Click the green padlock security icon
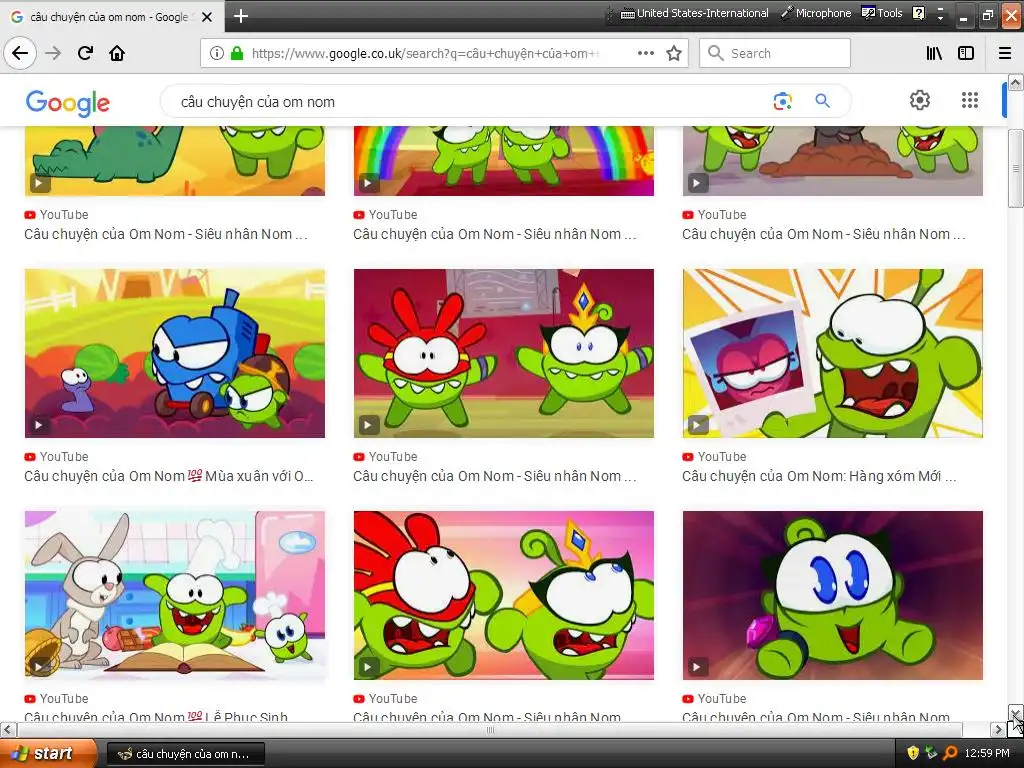The width and height of the screenshot is (1024, 768). [237, 53]
